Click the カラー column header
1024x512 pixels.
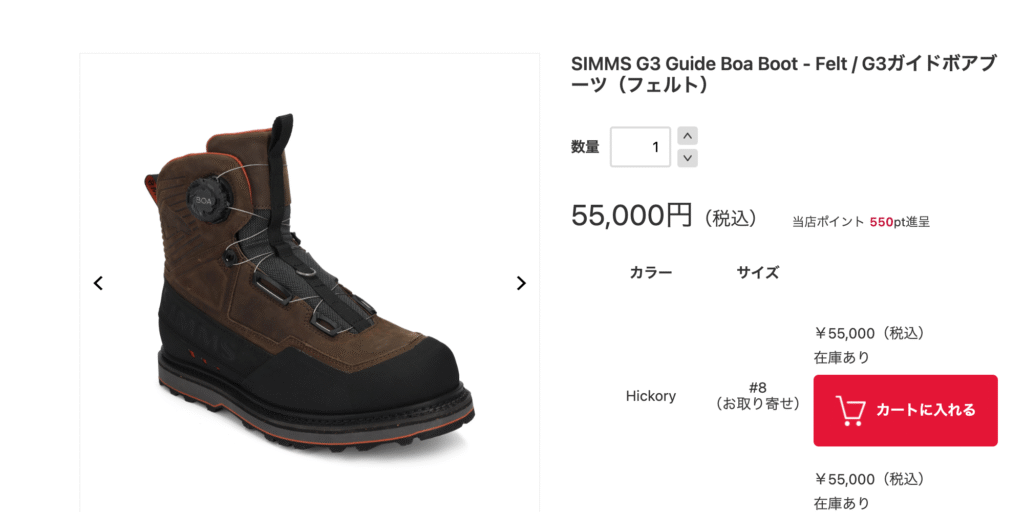(650, 272)
